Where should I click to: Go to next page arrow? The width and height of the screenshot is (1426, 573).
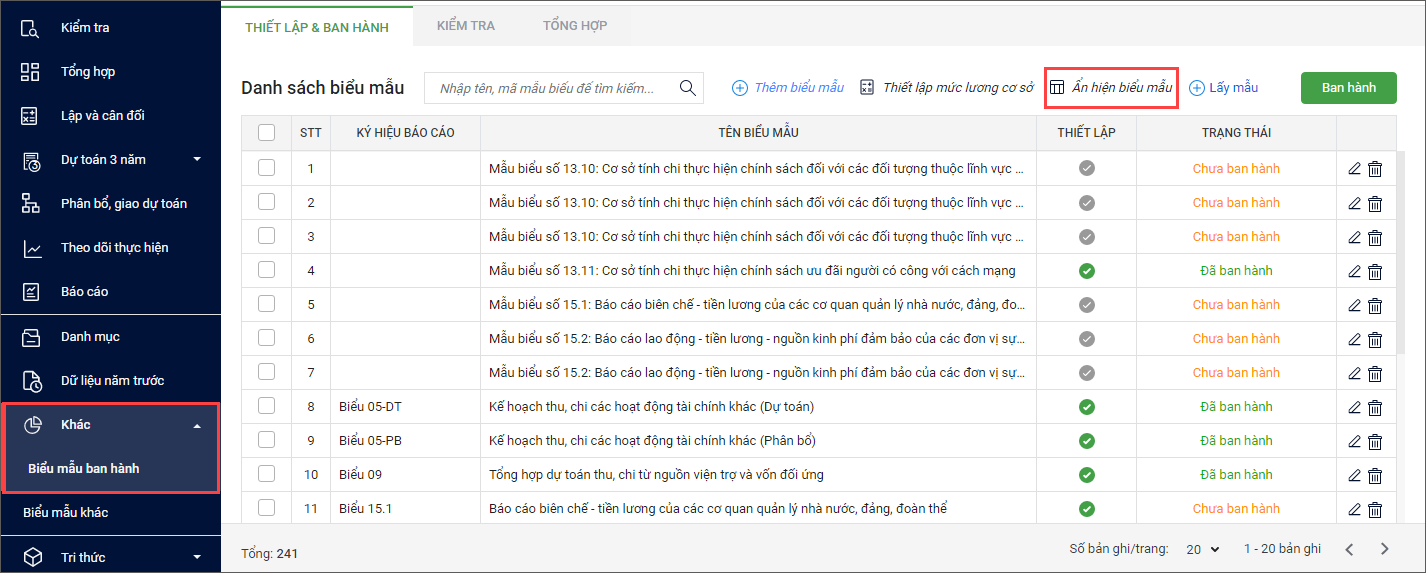(1385, 549)
